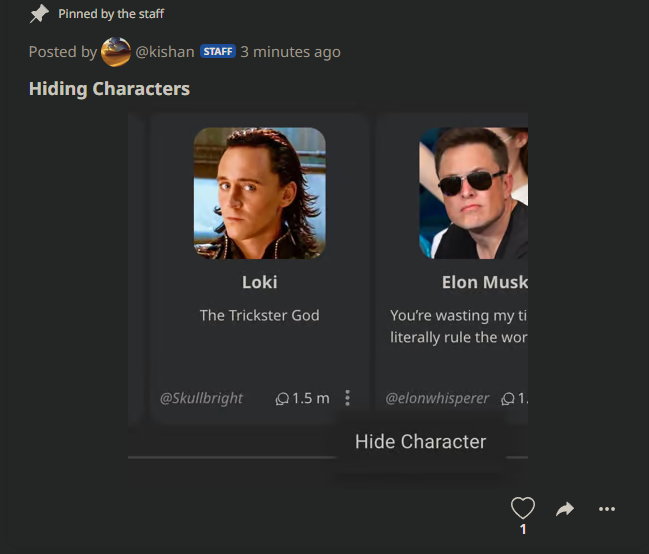The height and width of the screenshot is (554, 649).
Task: Open Loki card's vertical three-dot menu
Action: 347,398
